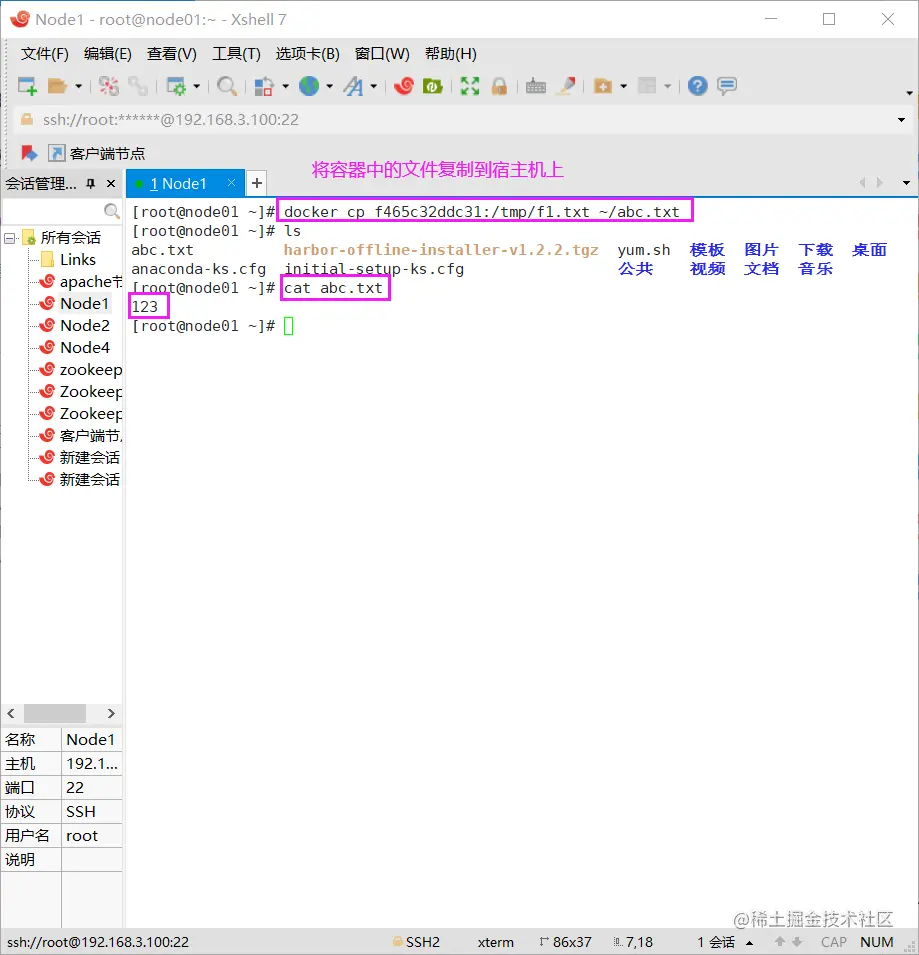Click right arrow of session tree scrollbar

(111, 713)
